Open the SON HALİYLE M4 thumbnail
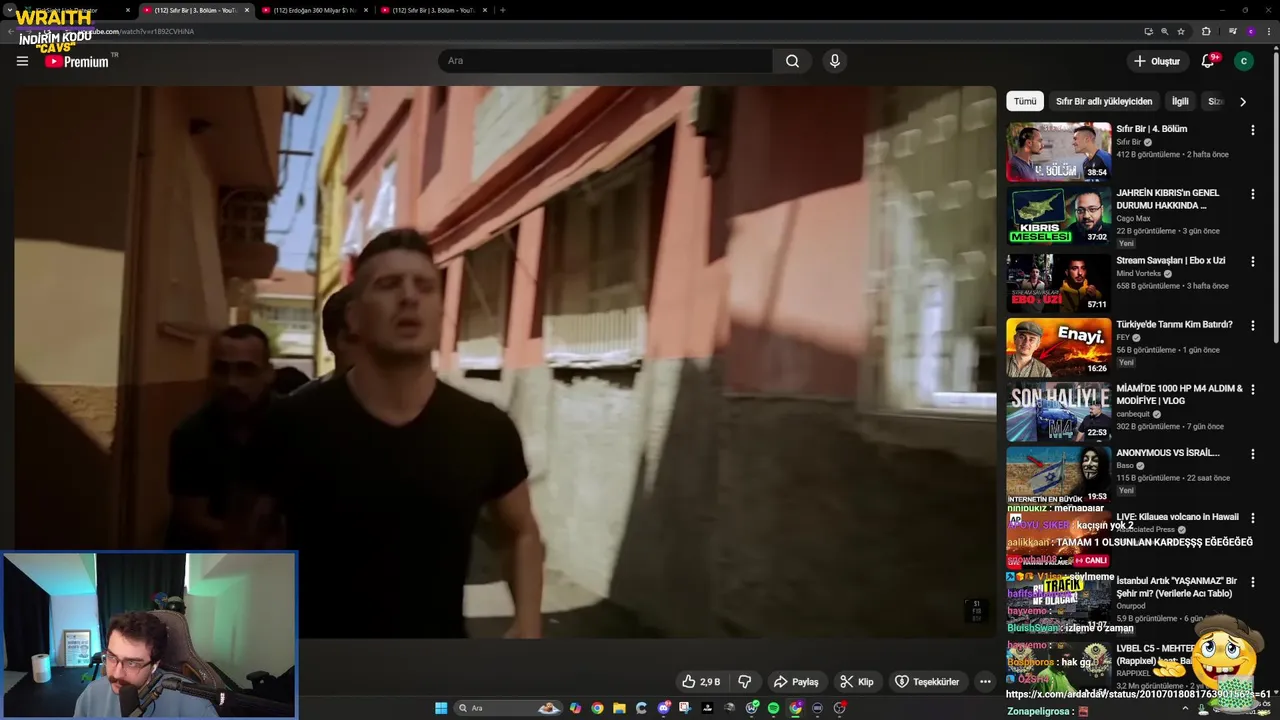Screen dimensions: 1280x720 1058,411
